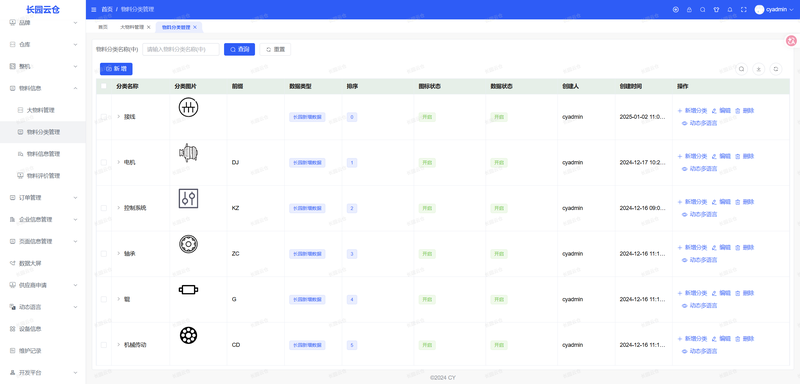Click the lock screen icon in header
The height and width of the screenshot is (384, 800).
689,9
